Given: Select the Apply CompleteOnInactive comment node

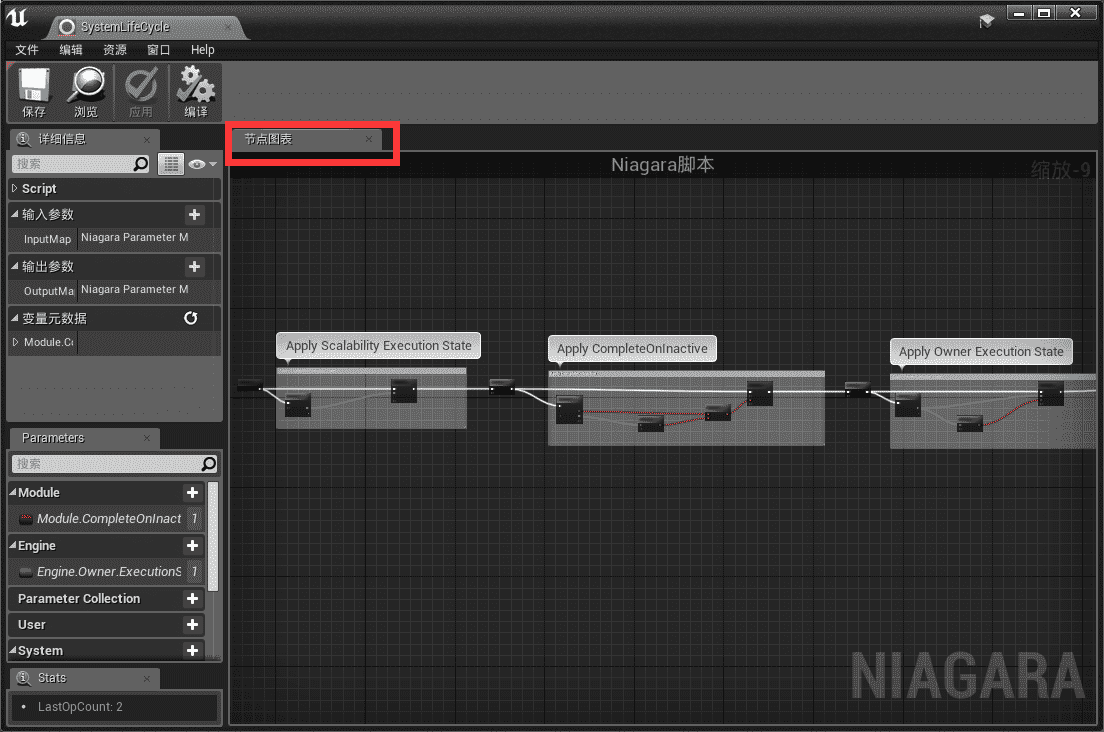Looking at the screenshot, I should pyautogui.click(x=632, y=349).
